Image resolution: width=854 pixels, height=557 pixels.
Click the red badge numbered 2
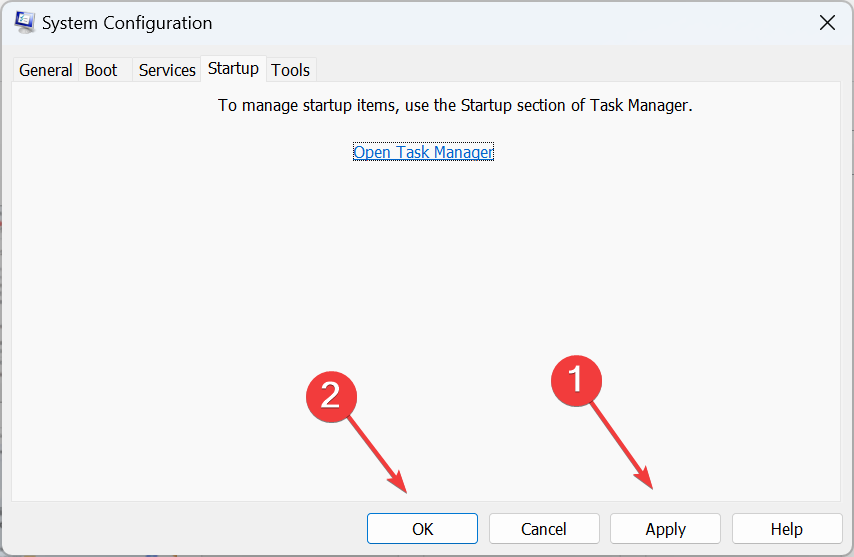(331, 396)
